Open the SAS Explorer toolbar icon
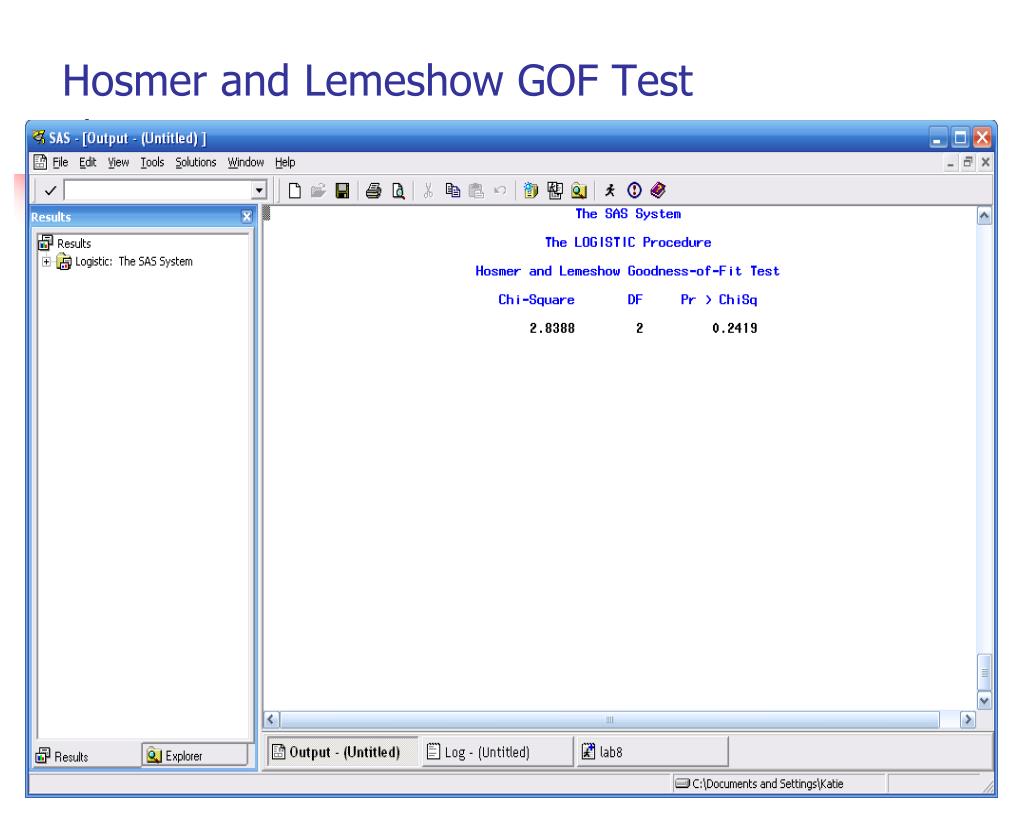 [x=579, y=190]
